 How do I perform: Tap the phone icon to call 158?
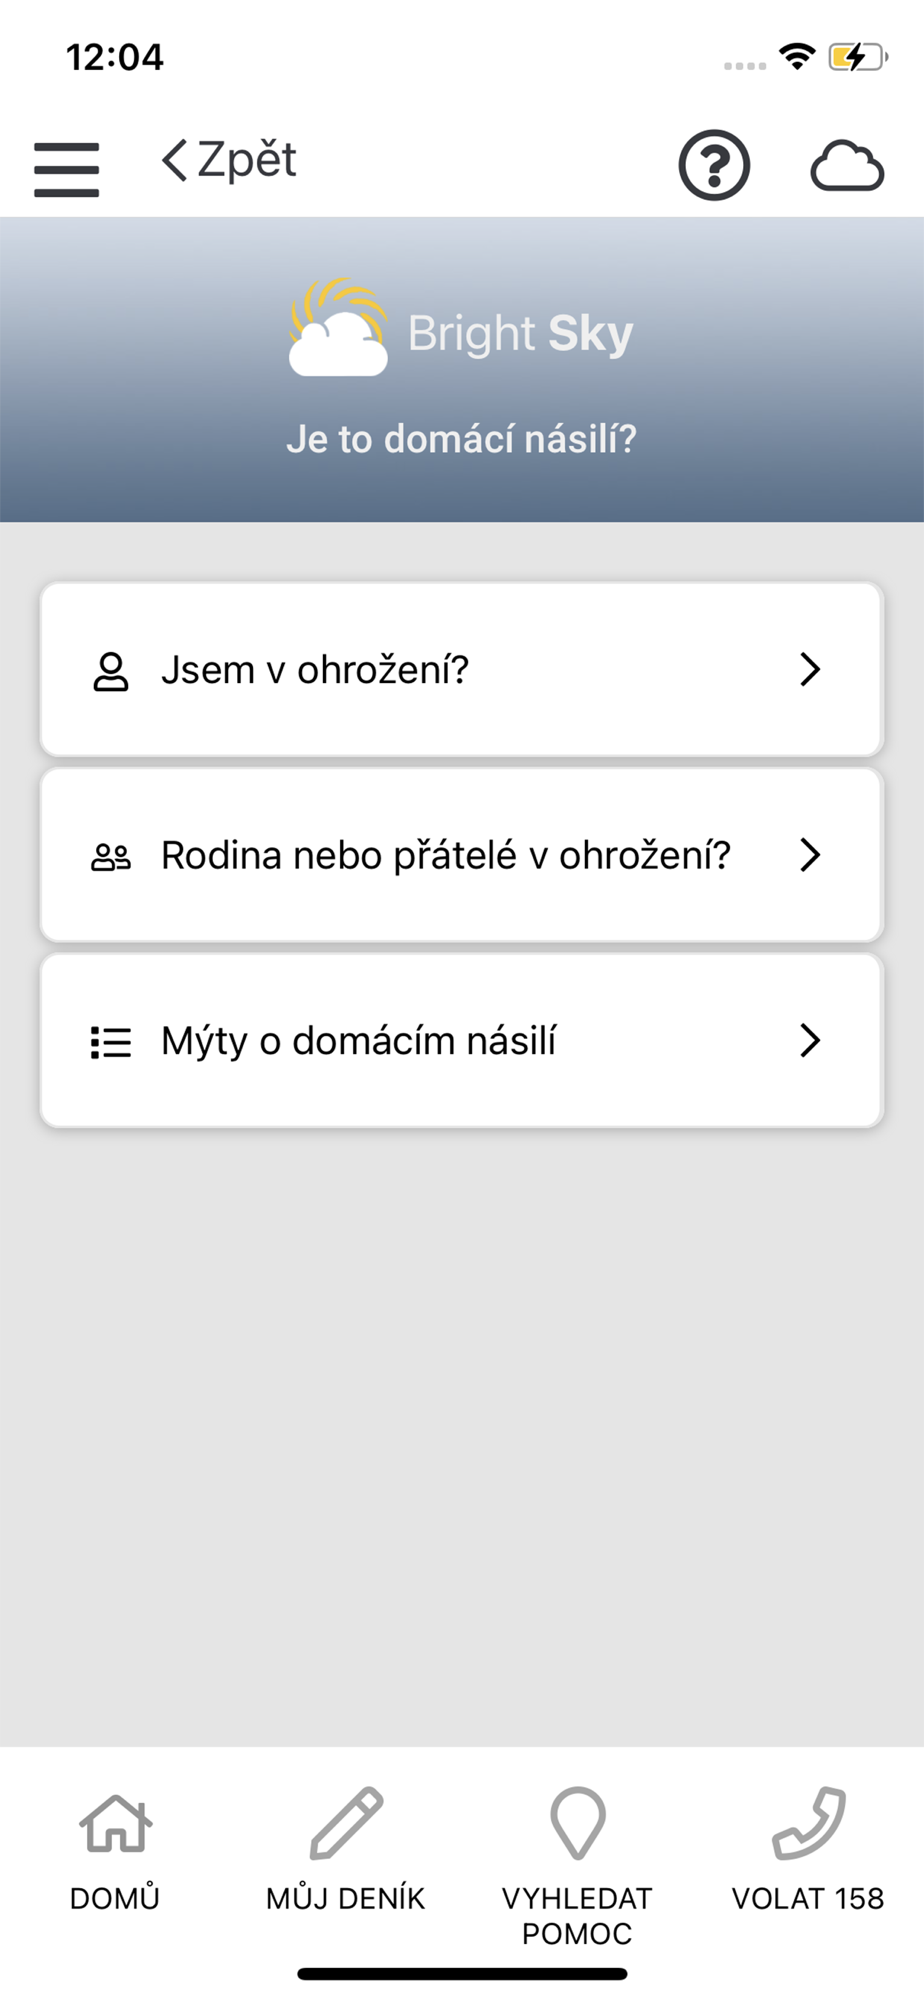(x=808, y=1824)
